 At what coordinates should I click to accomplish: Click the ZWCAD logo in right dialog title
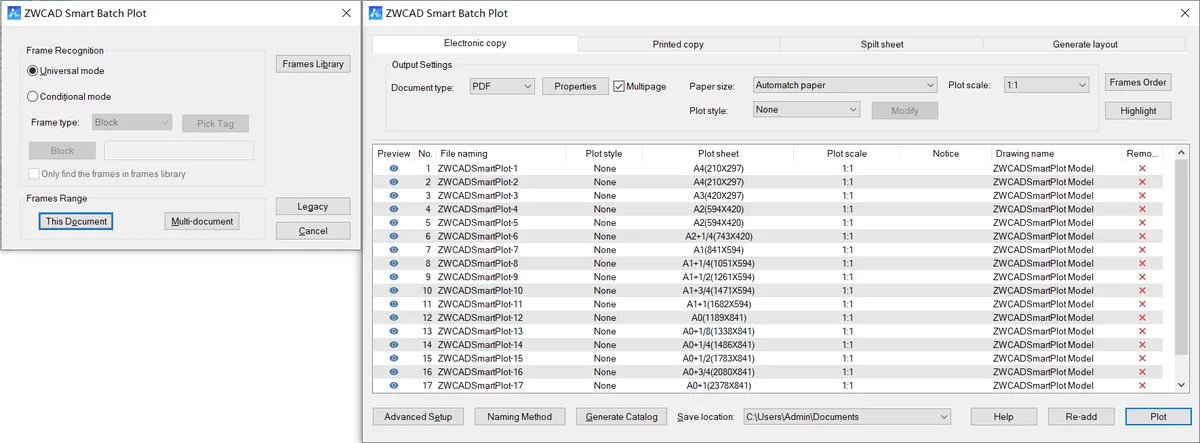(376, 13)
